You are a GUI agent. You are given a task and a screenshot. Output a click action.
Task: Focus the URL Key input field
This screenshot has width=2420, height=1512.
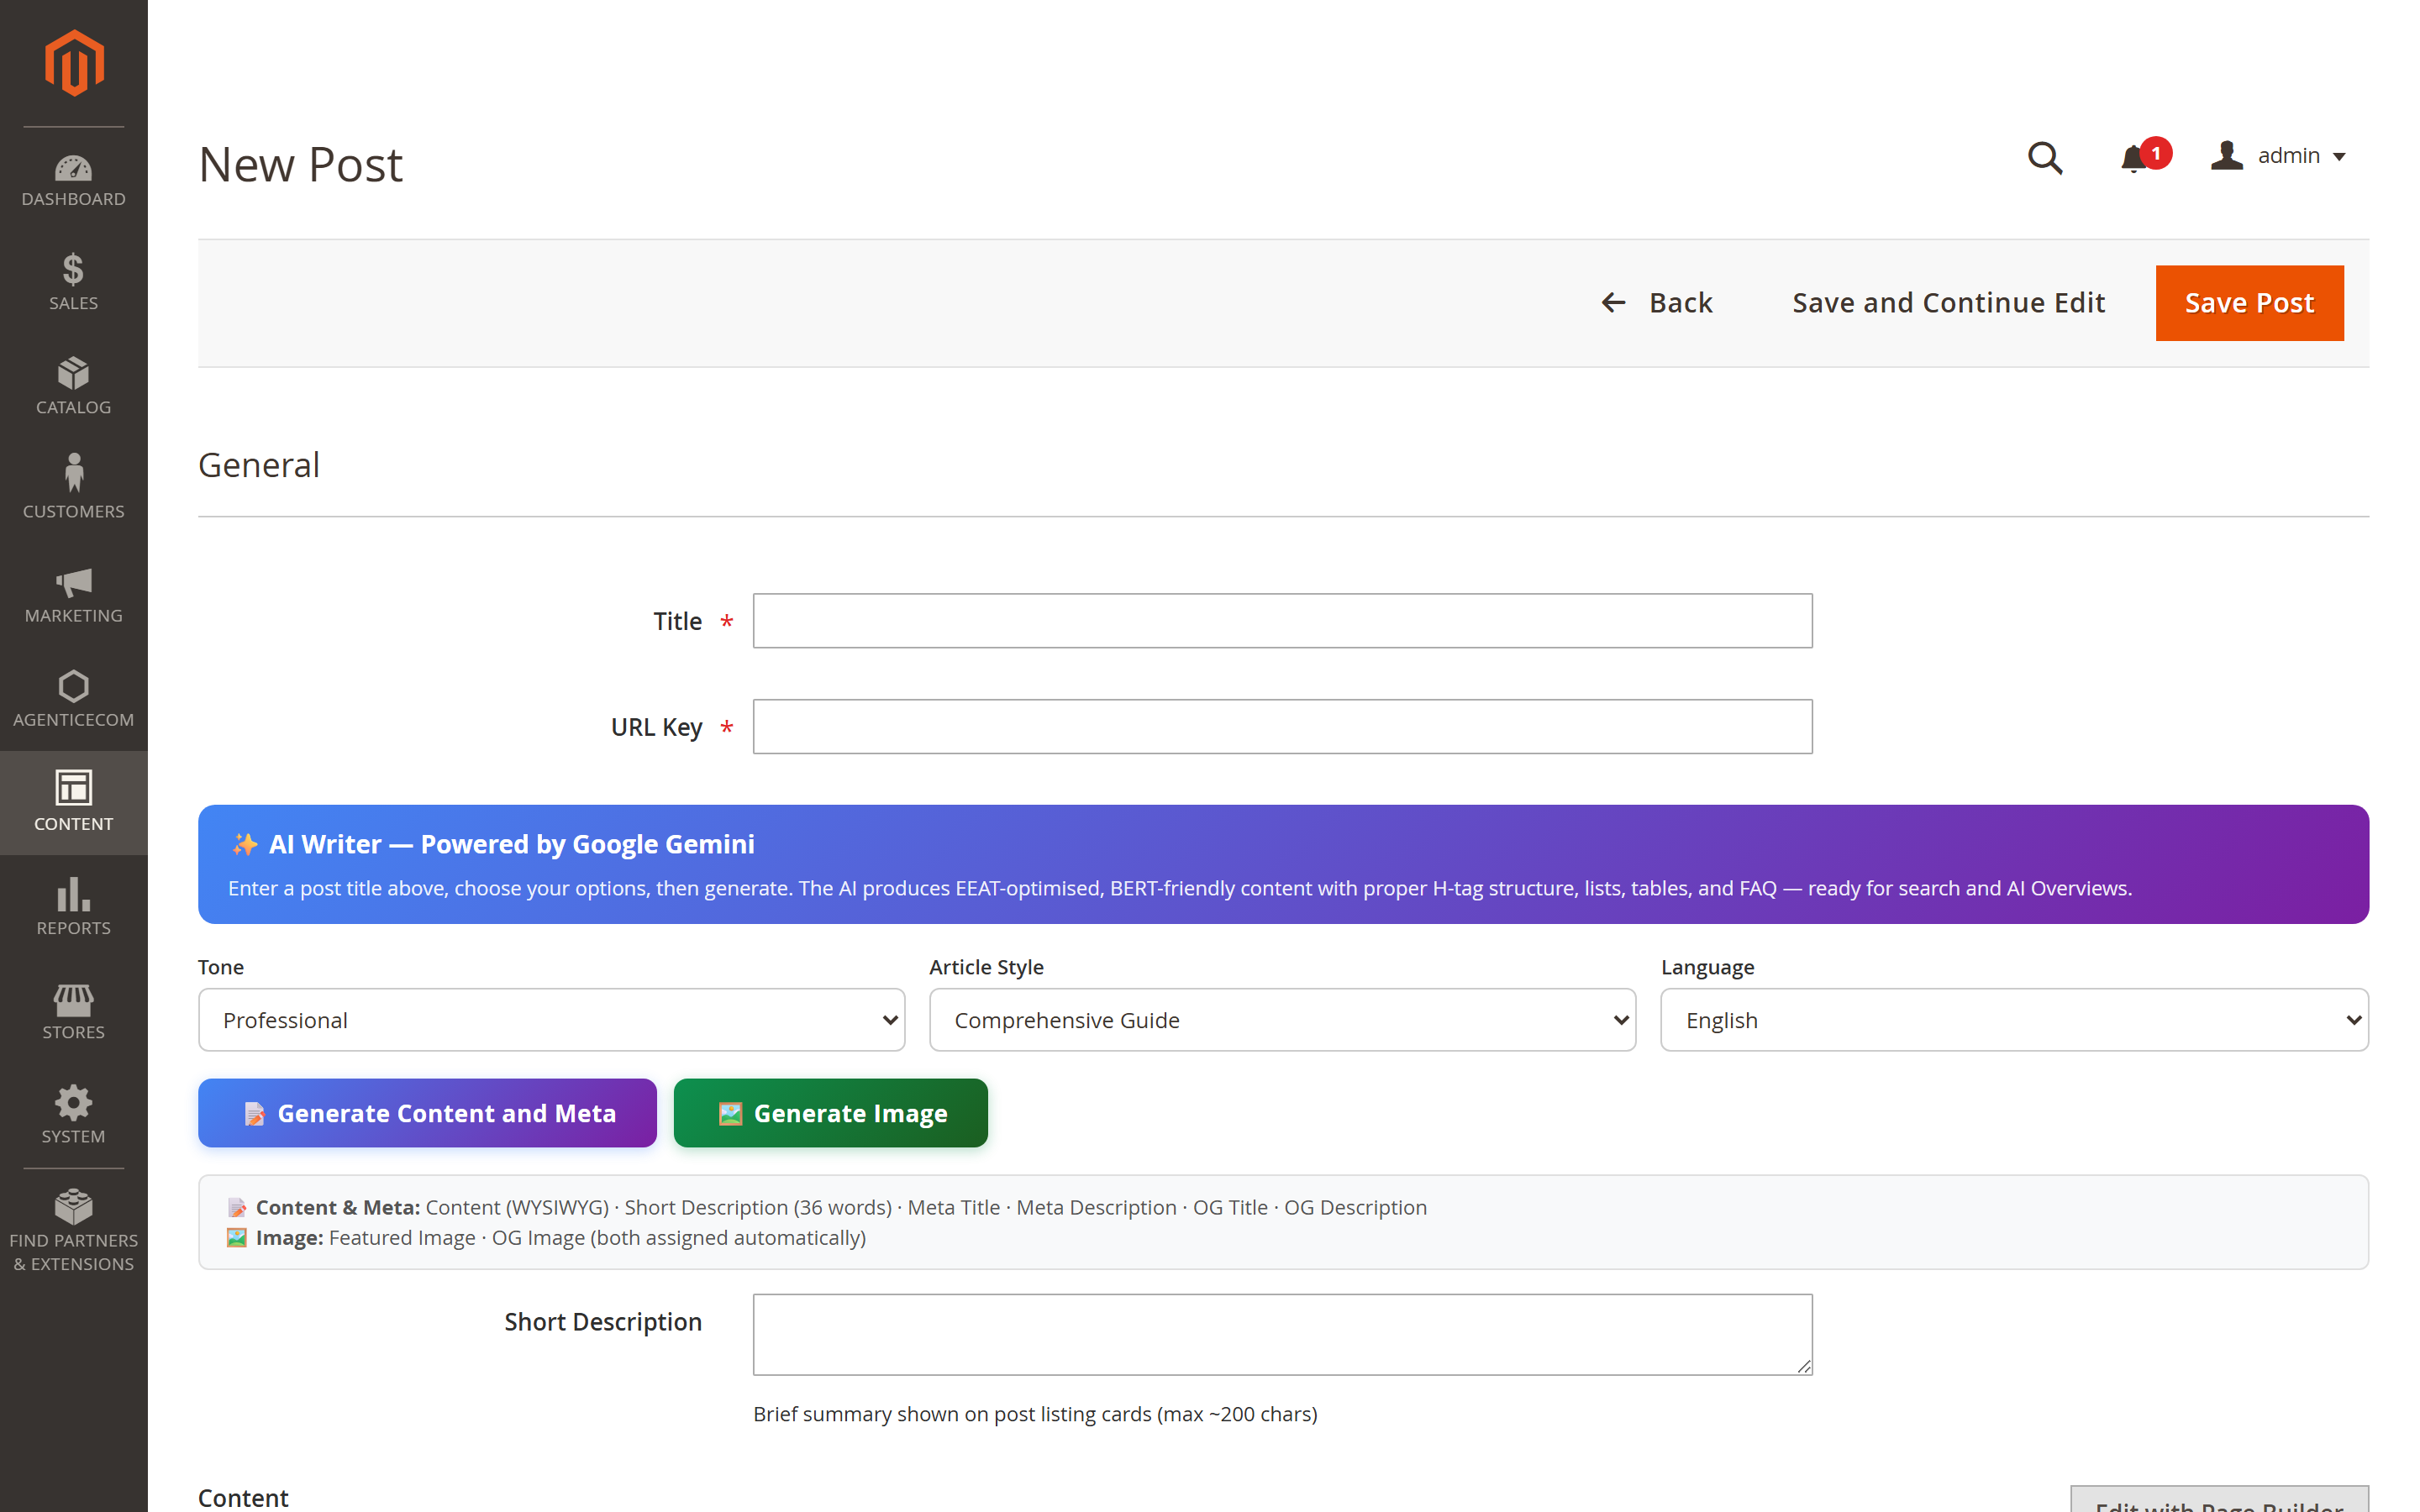1282,727
